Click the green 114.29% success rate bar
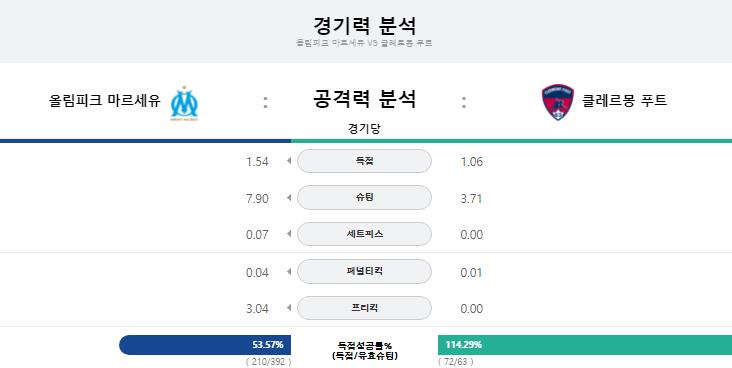Screen dimensions: 732x368 tap(585, 345)
